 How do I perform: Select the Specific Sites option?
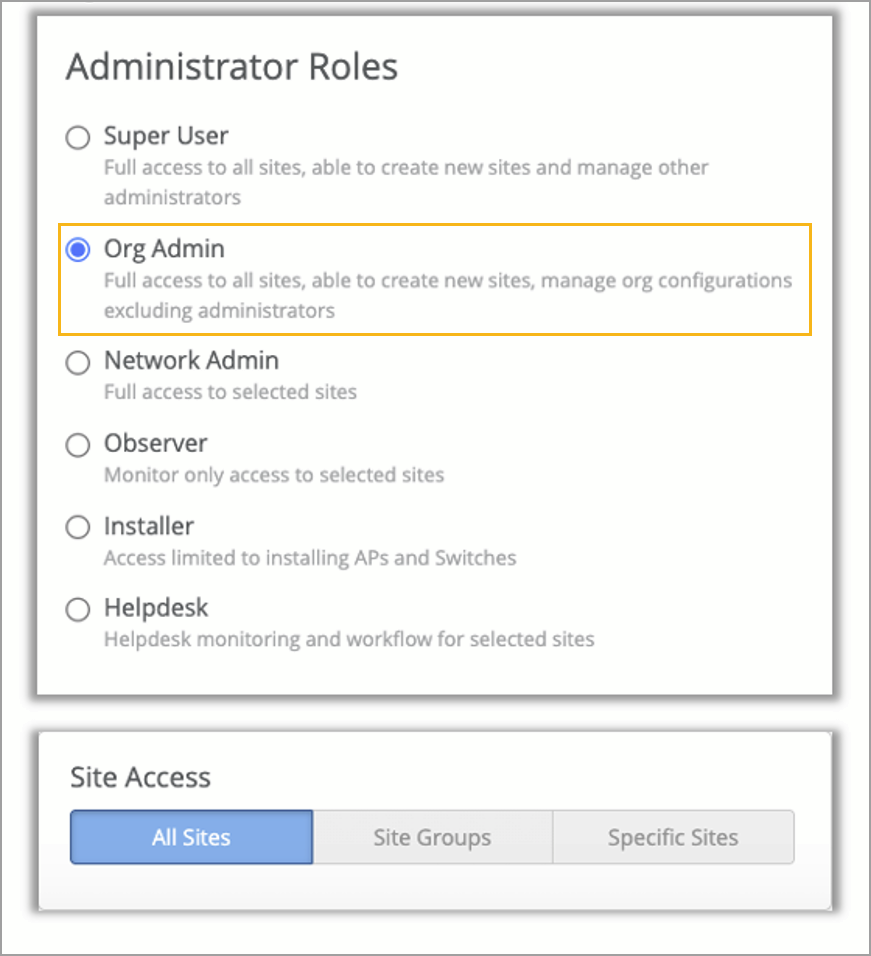[673, 837]
